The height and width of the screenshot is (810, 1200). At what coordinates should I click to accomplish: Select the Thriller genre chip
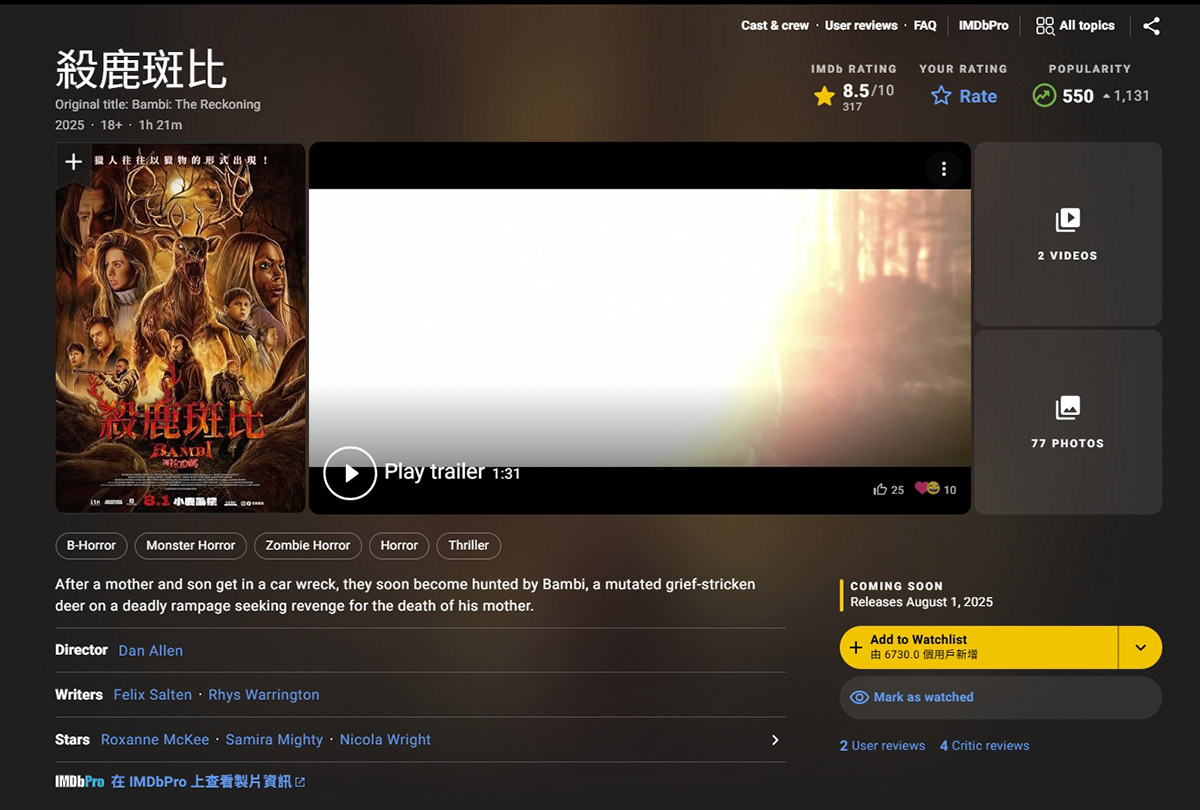[x=468, y=546]
